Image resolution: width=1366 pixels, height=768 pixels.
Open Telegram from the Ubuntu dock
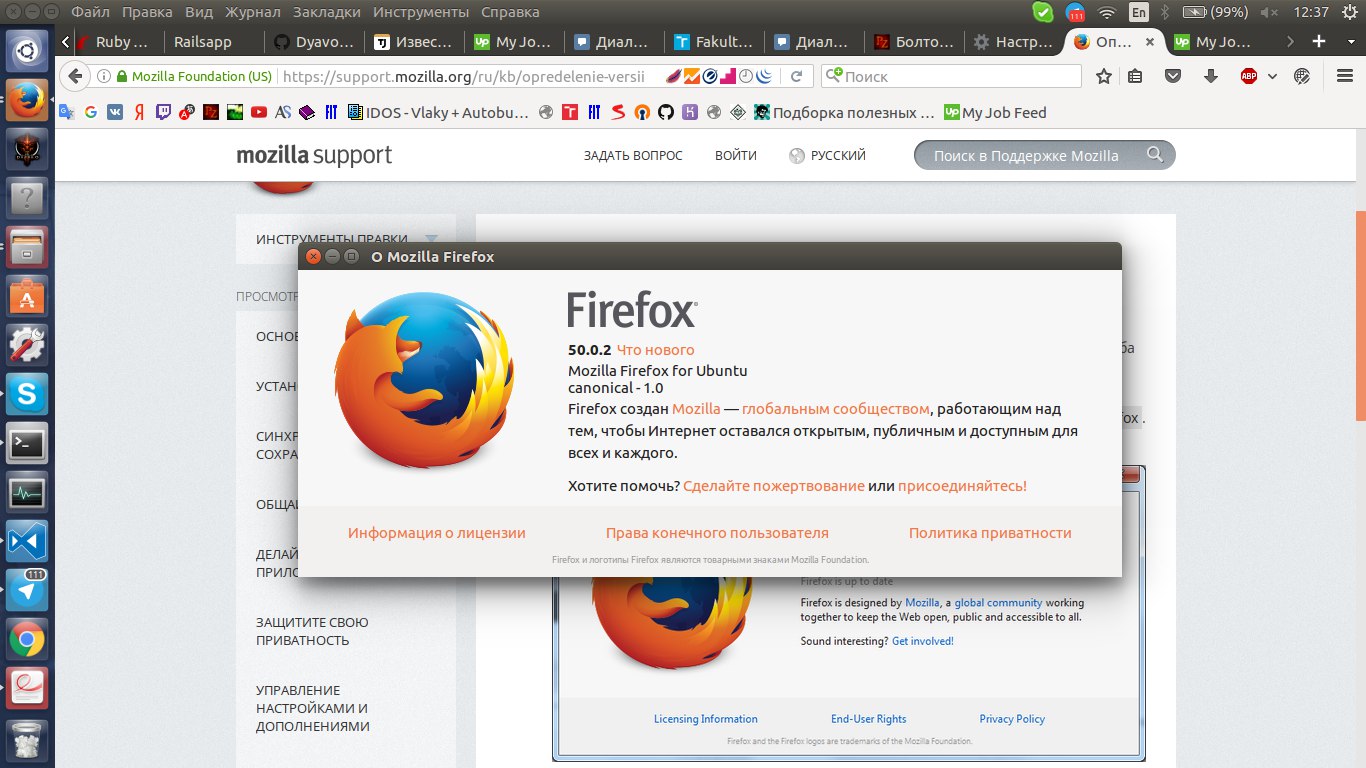[27, 590]
